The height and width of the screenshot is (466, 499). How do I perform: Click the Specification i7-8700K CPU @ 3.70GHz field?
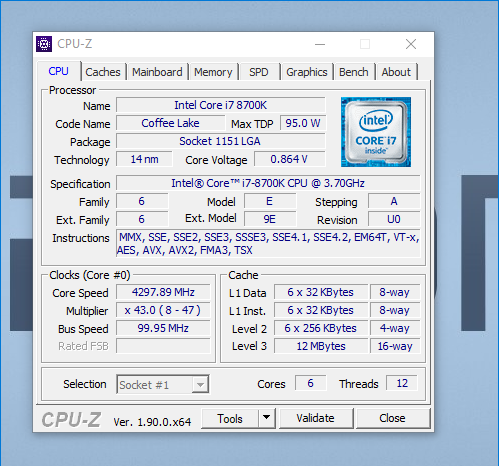pos(268,183)
